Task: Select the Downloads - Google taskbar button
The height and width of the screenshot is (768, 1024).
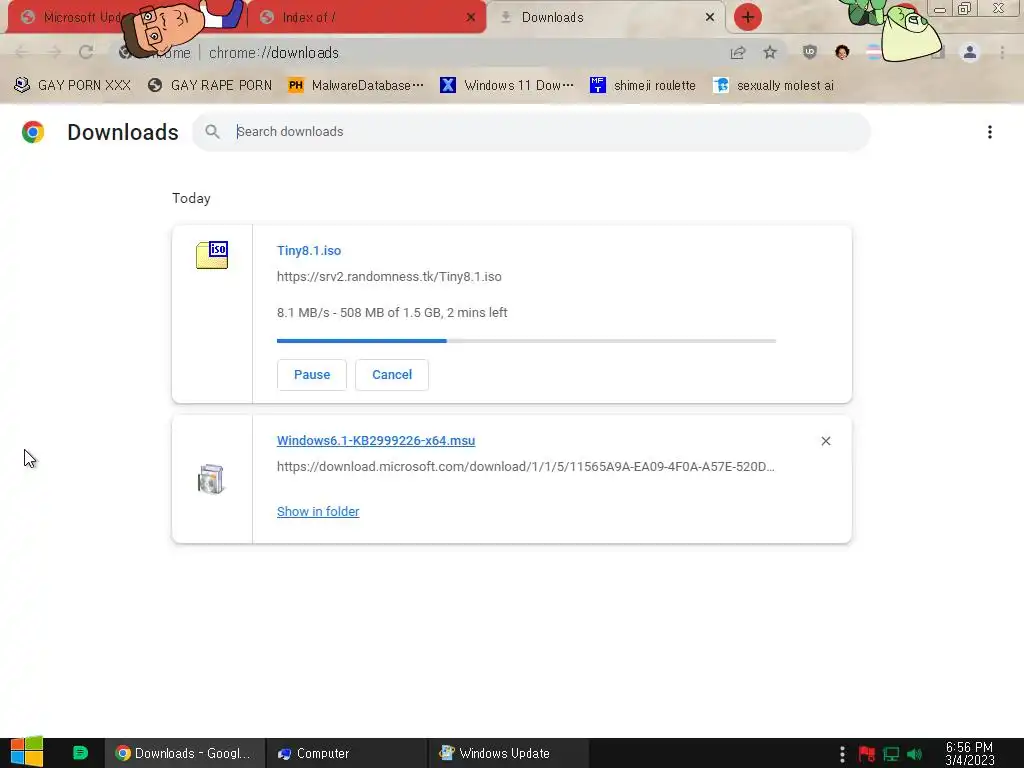Action: click(x=185, y=753)
